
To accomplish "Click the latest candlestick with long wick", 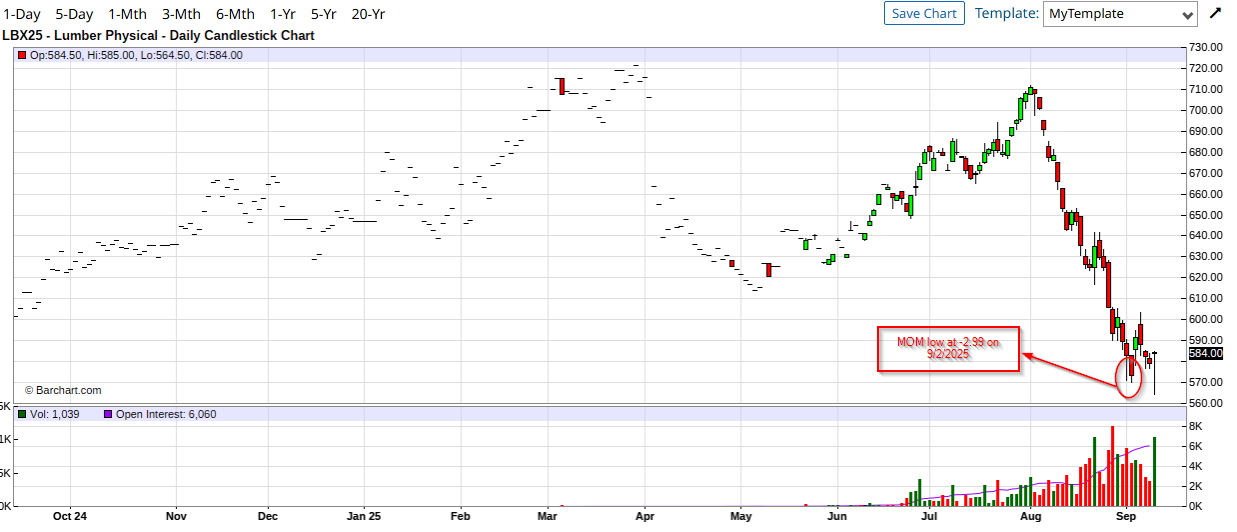I will 1155,373.
